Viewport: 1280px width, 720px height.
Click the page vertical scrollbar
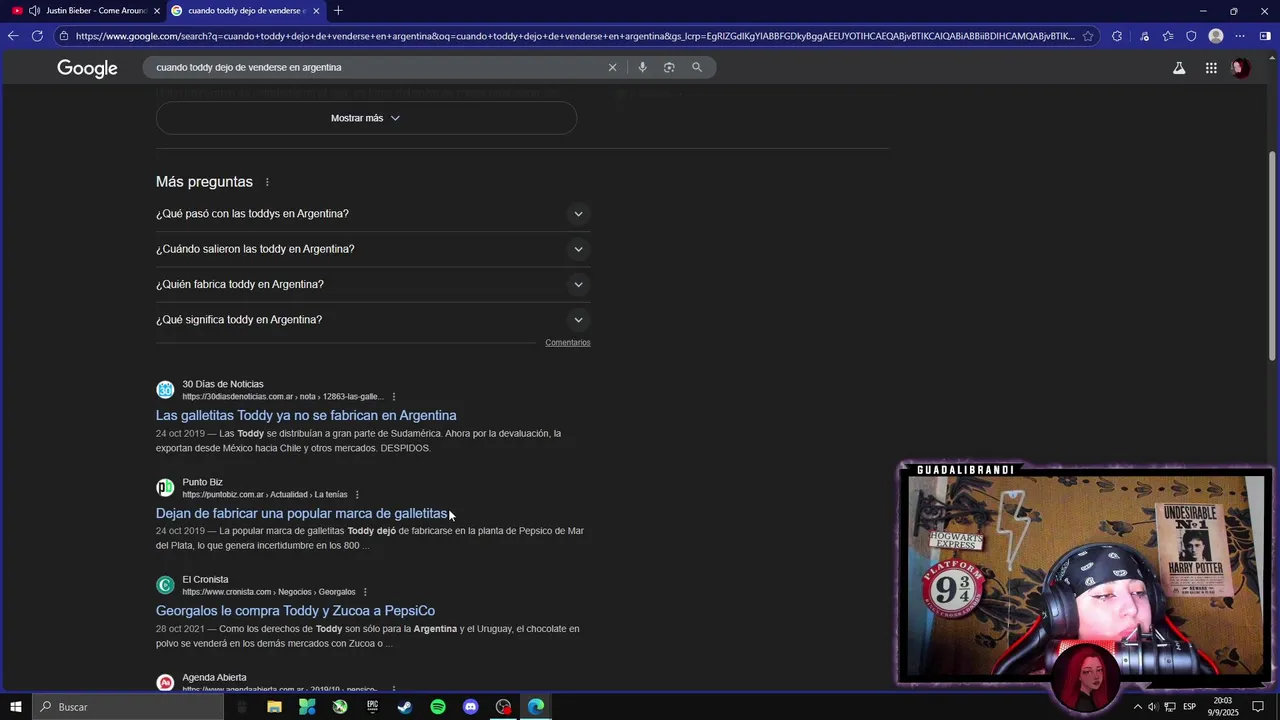click(1272, 256)
